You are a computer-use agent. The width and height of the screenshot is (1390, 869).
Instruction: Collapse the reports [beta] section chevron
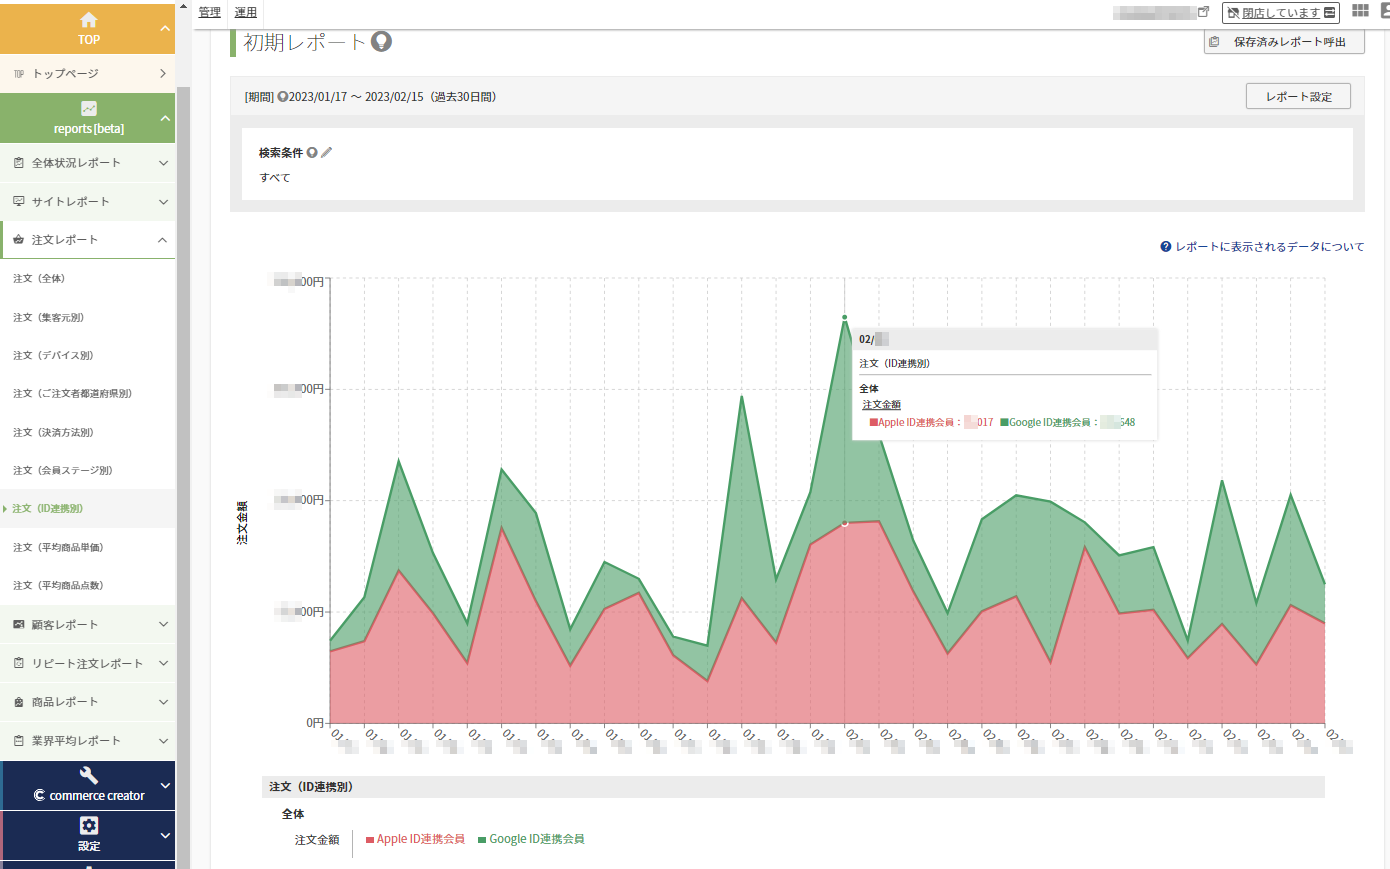pyautogui.click(x=165, y=119)
